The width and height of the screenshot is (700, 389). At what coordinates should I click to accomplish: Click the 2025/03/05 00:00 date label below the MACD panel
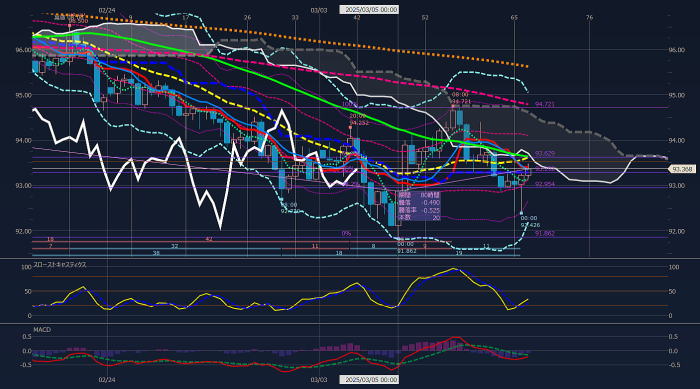pyautogui.click(x=369, y=380)
